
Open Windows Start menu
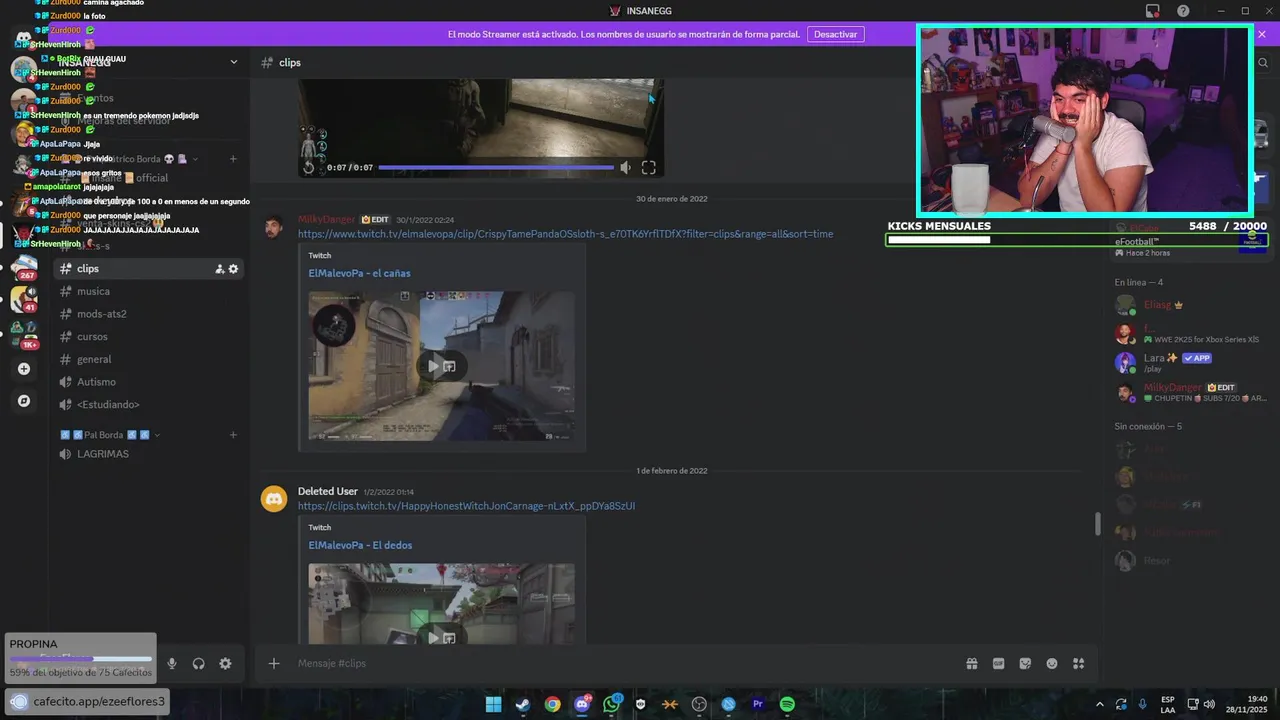point(493,704)
